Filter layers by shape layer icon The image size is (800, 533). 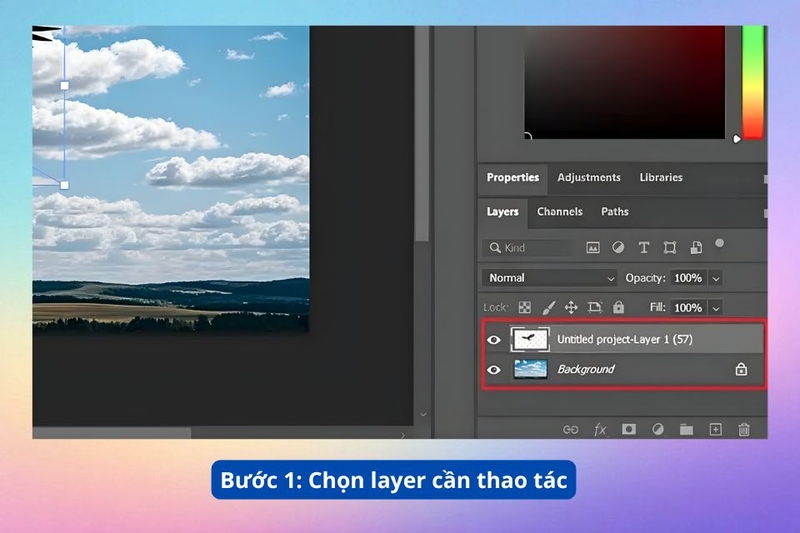[x=669, y=248]
